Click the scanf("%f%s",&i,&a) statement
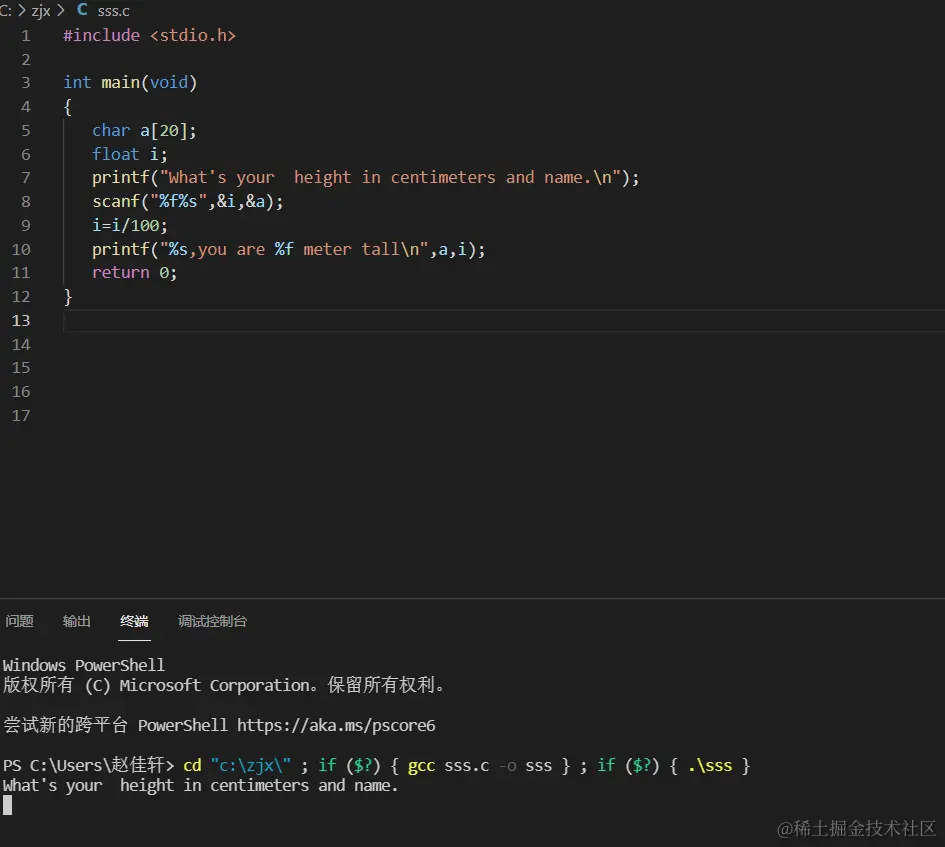 coord(187,201)
